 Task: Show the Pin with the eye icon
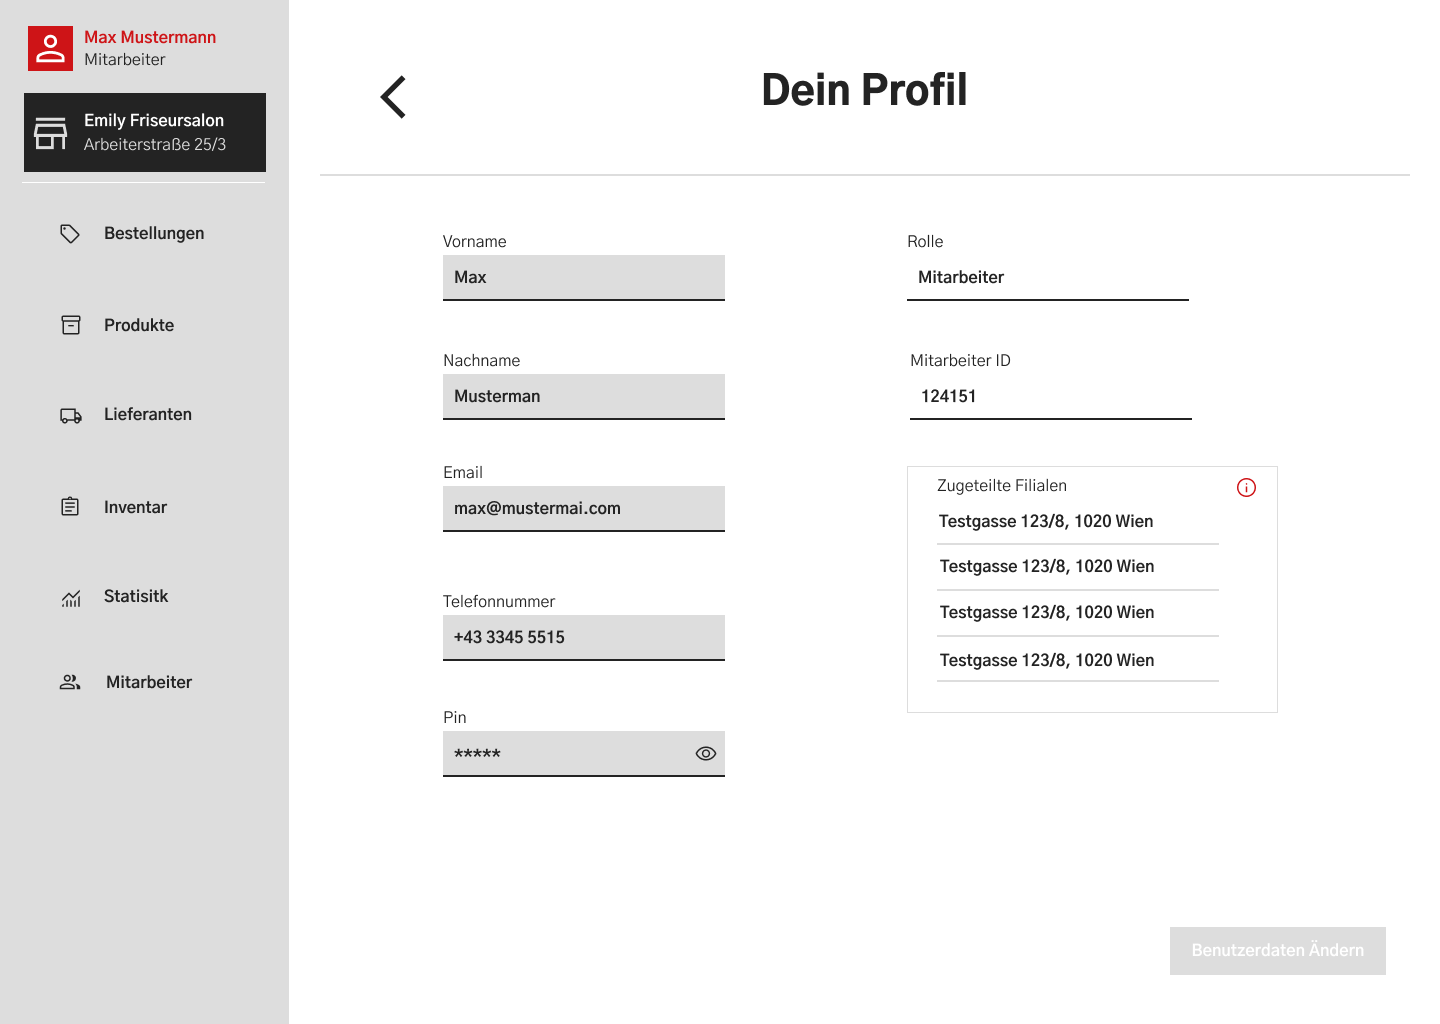[x=705, y=754]
